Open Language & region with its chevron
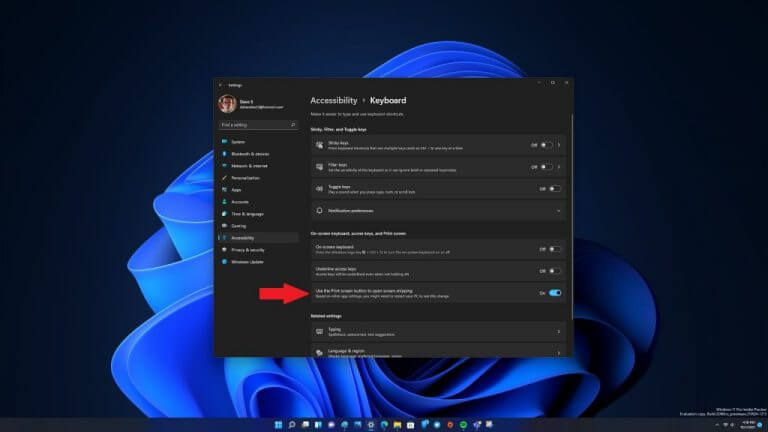Image resolution: width=768 pixels, height=432 pixels. [559, 353]
